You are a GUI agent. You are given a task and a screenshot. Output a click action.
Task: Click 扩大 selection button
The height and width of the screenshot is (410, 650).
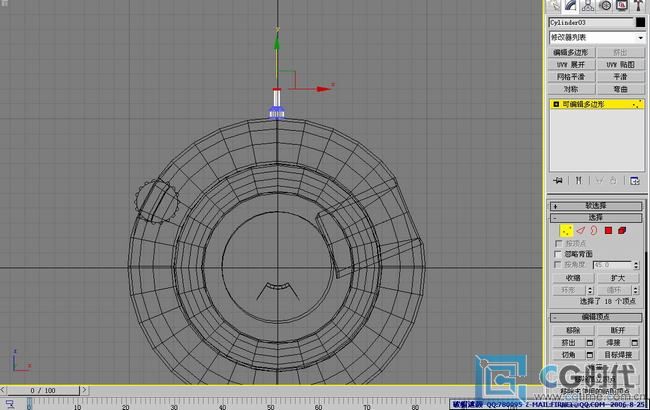[x=618, y=278]
